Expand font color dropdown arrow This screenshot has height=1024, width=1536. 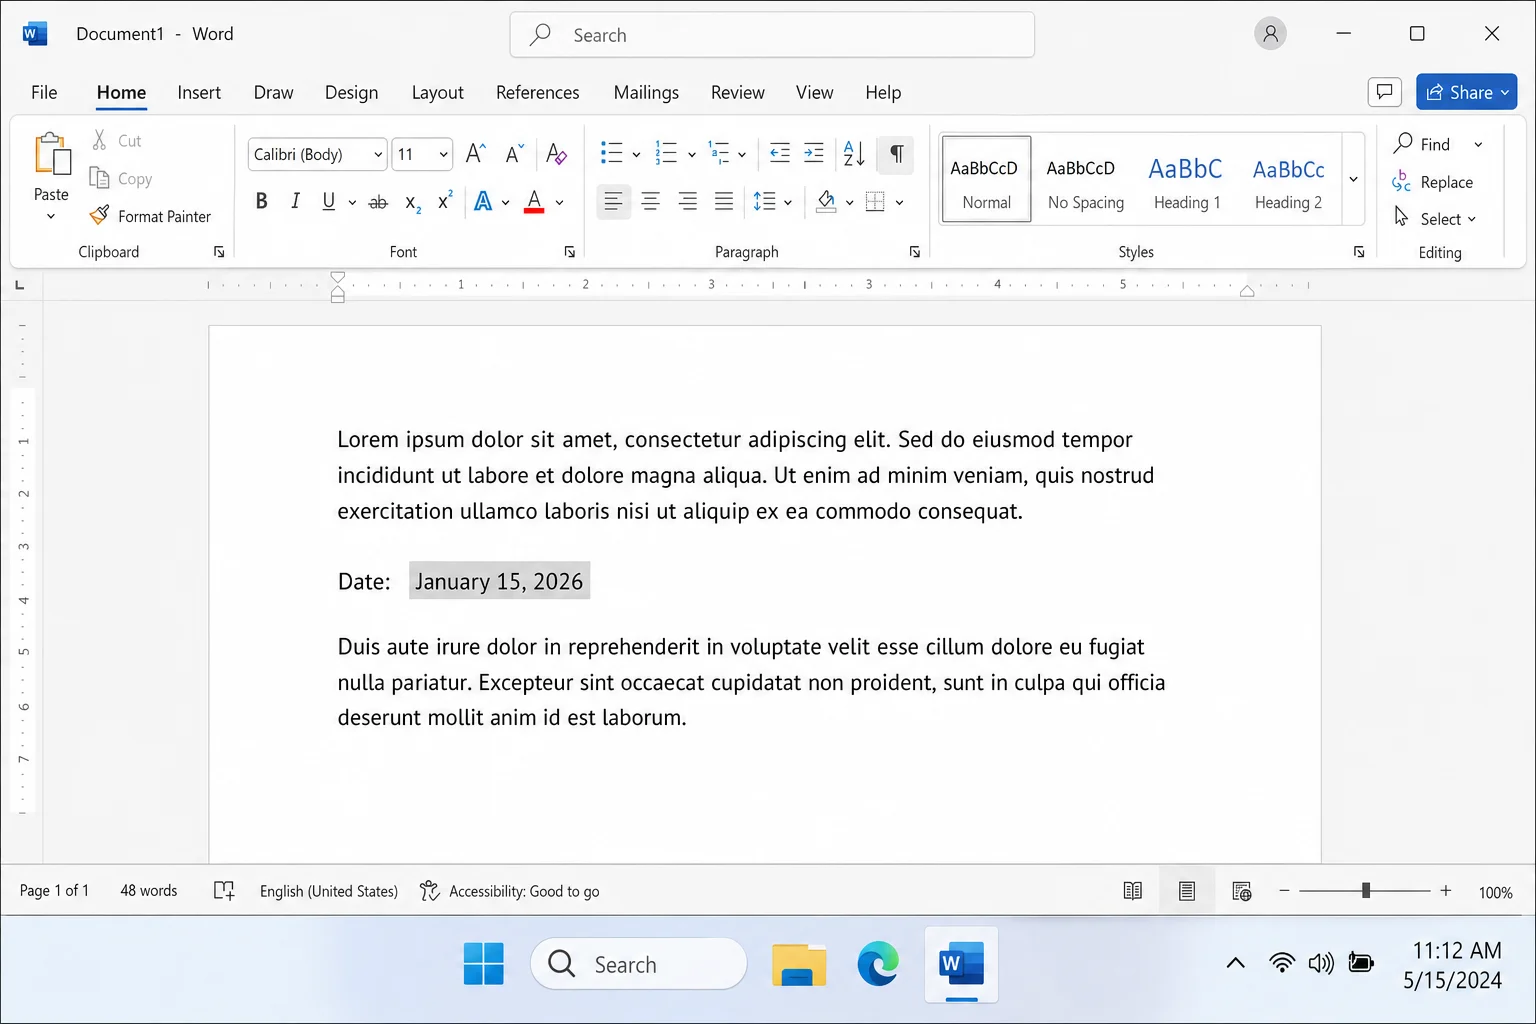pyautogui.click(x=559, y=203)
